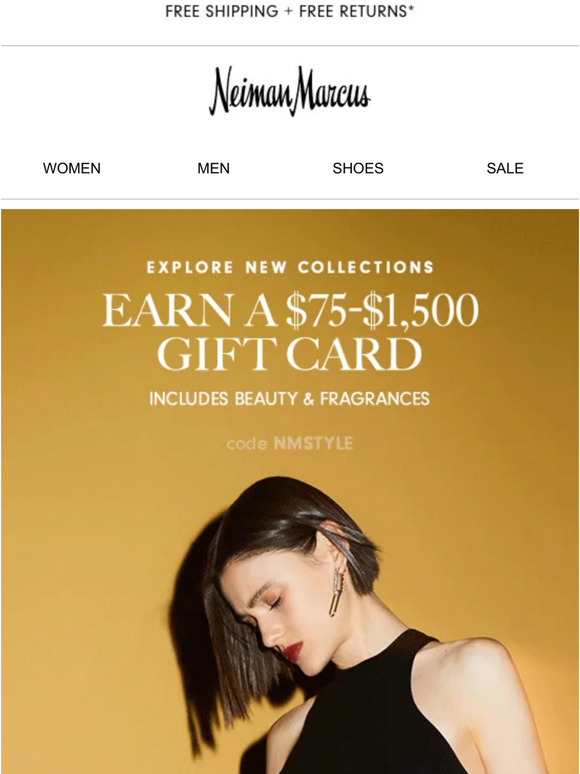Select the Explore New Collections text
The width and height of the screenshot is (580, 774).
point(290,267)
